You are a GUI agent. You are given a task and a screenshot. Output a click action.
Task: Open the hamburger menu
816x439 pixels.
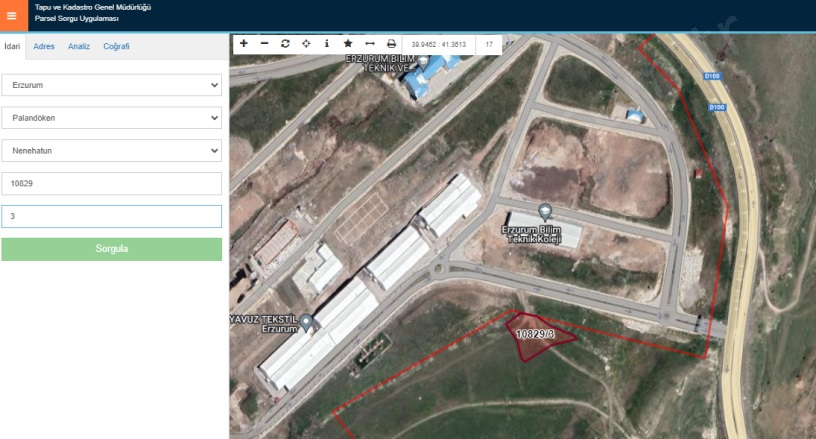pyautogui.click(x=12, y=15)
